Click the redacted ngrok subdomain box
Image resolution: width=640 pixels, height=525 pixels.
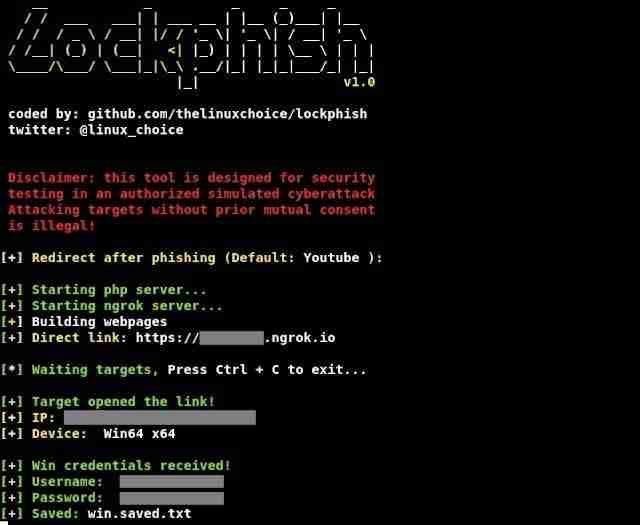click(x=231, y=338)
